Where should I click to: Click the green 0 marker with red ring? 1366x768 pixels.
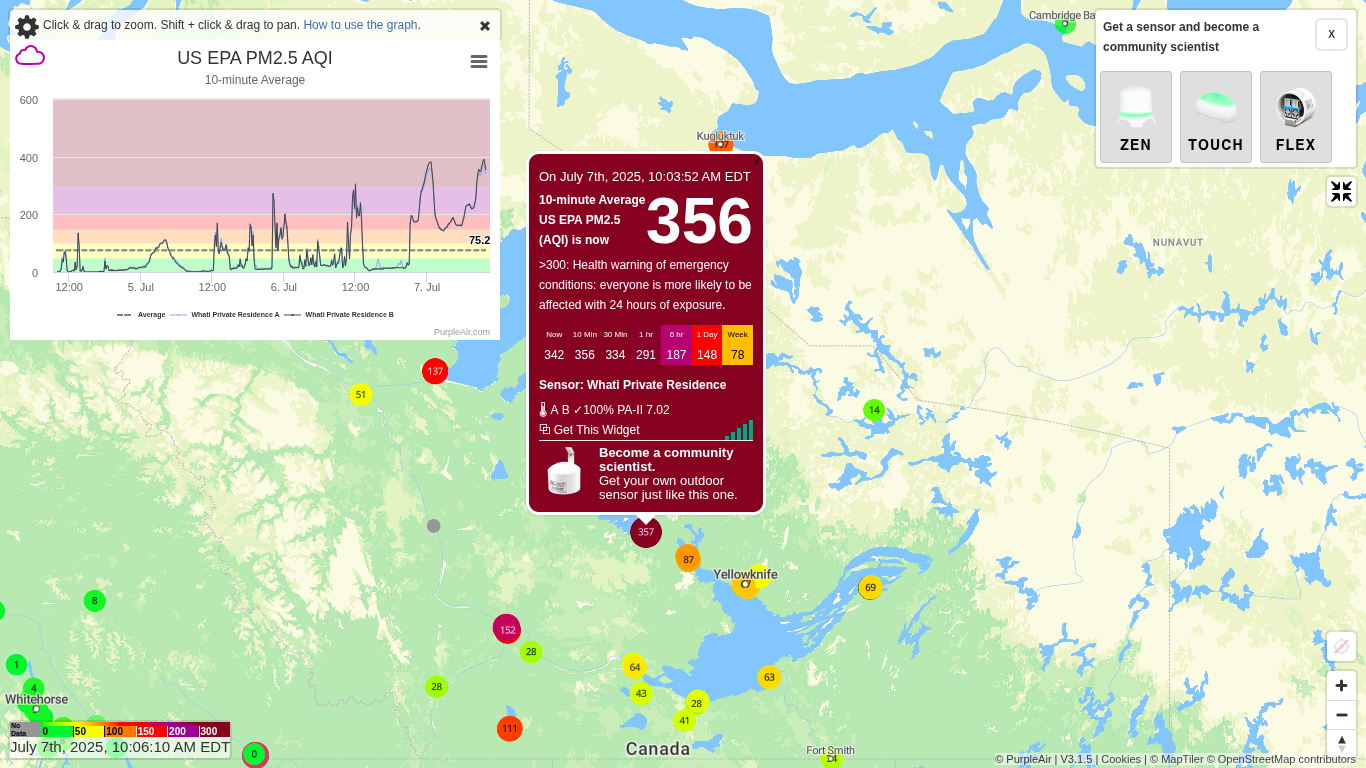click(x=255, y=754)
